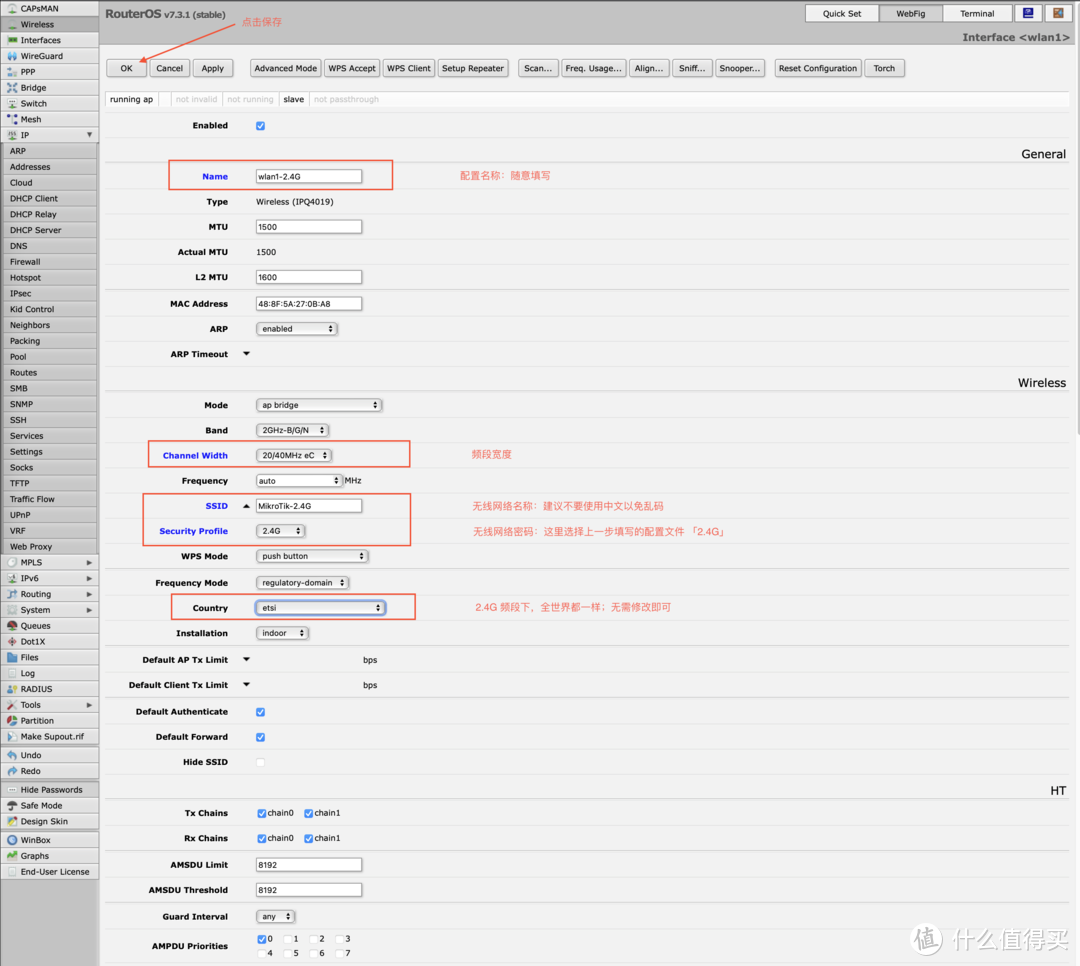The image size is (1080, 966).
Task: Open the Queues sidebar icon
Action: coord(12,626)
